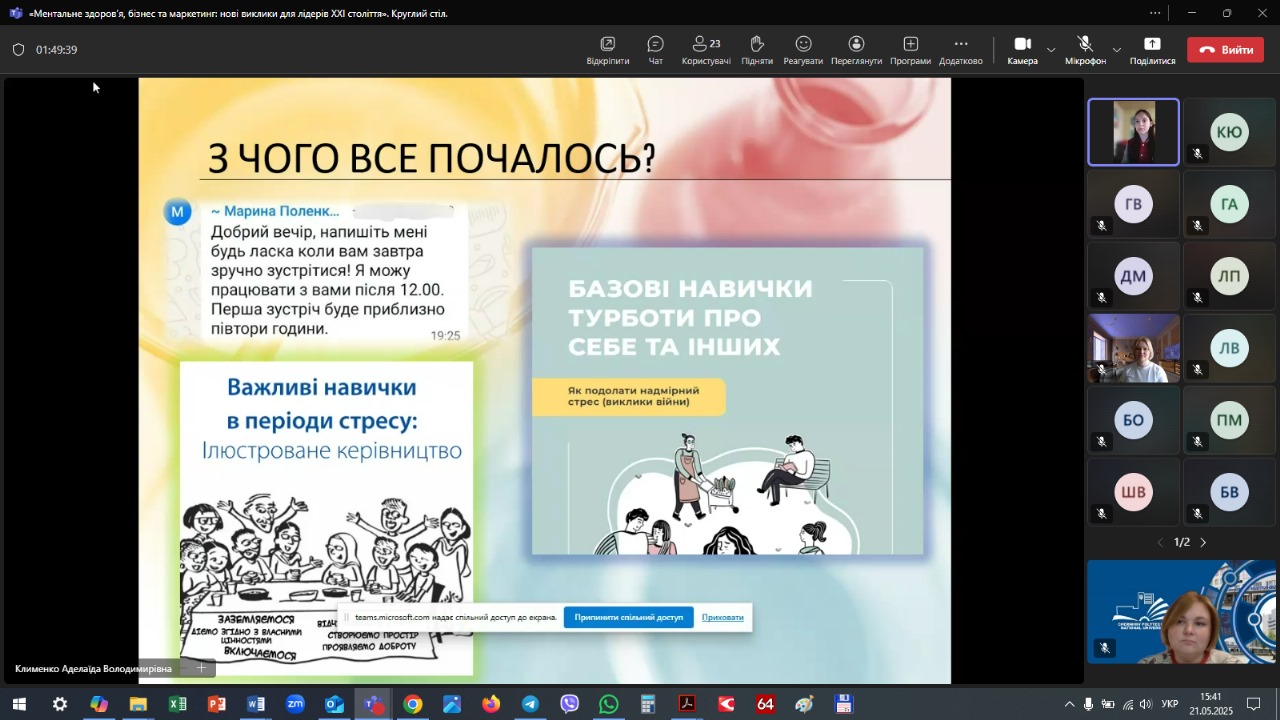
Task: Toggle the microphone mute
Action: pos(1085,49)
